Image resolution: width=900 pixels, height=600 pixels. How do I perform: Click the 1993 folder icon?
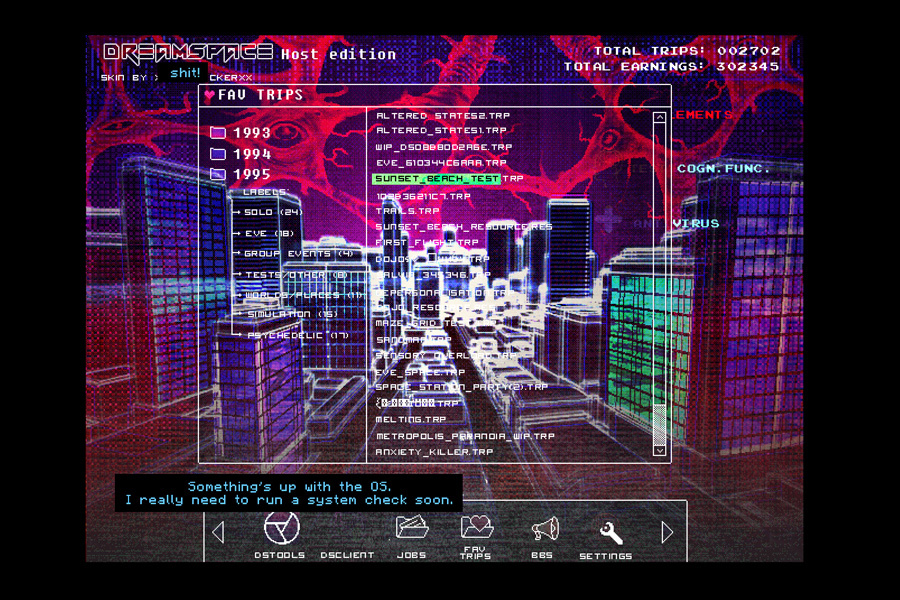pyautogui.click(x=218, y=133)
